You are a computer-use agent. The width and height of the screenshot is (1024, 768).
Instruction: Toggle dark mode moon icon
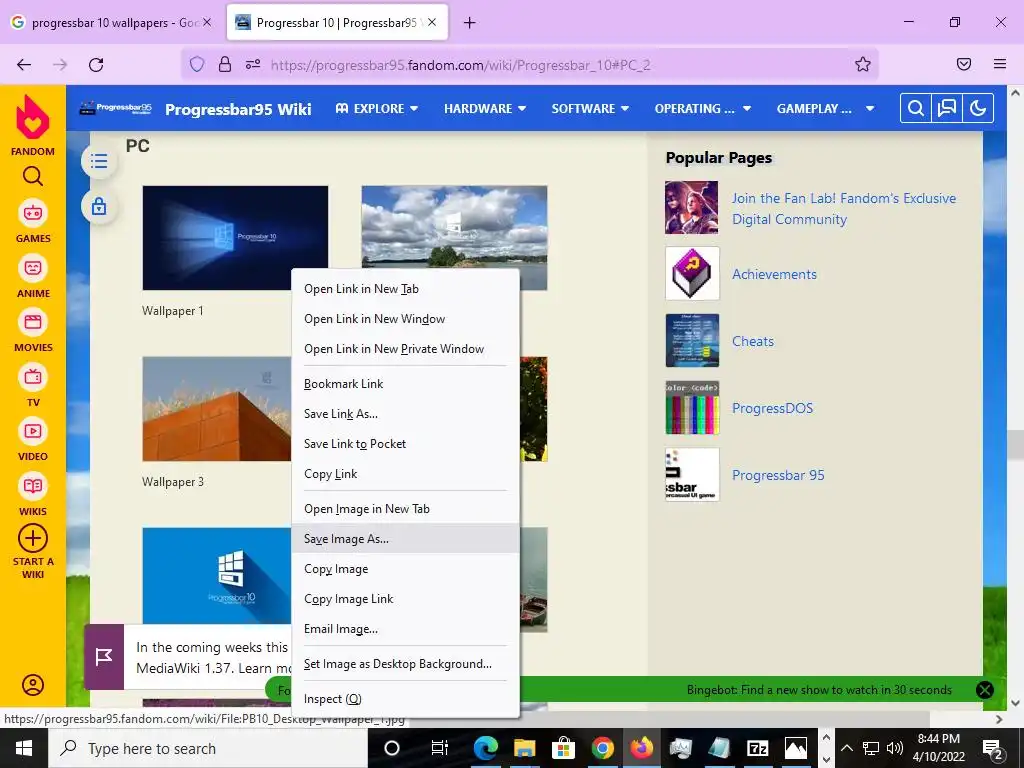pos(978,108)
